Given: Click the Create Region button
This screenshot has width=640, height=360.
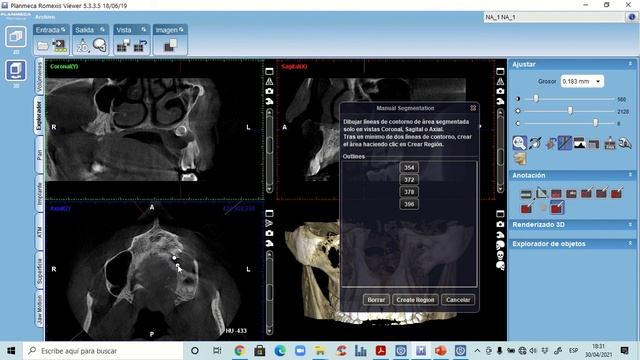Looking at the screenshot, I should click(415, 300).
